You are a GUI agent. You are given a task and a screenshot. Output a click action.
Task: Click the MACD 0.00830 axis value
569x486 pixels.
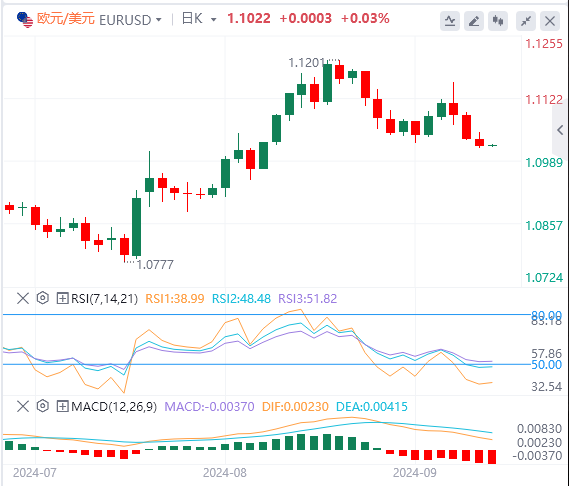point(539,429)
